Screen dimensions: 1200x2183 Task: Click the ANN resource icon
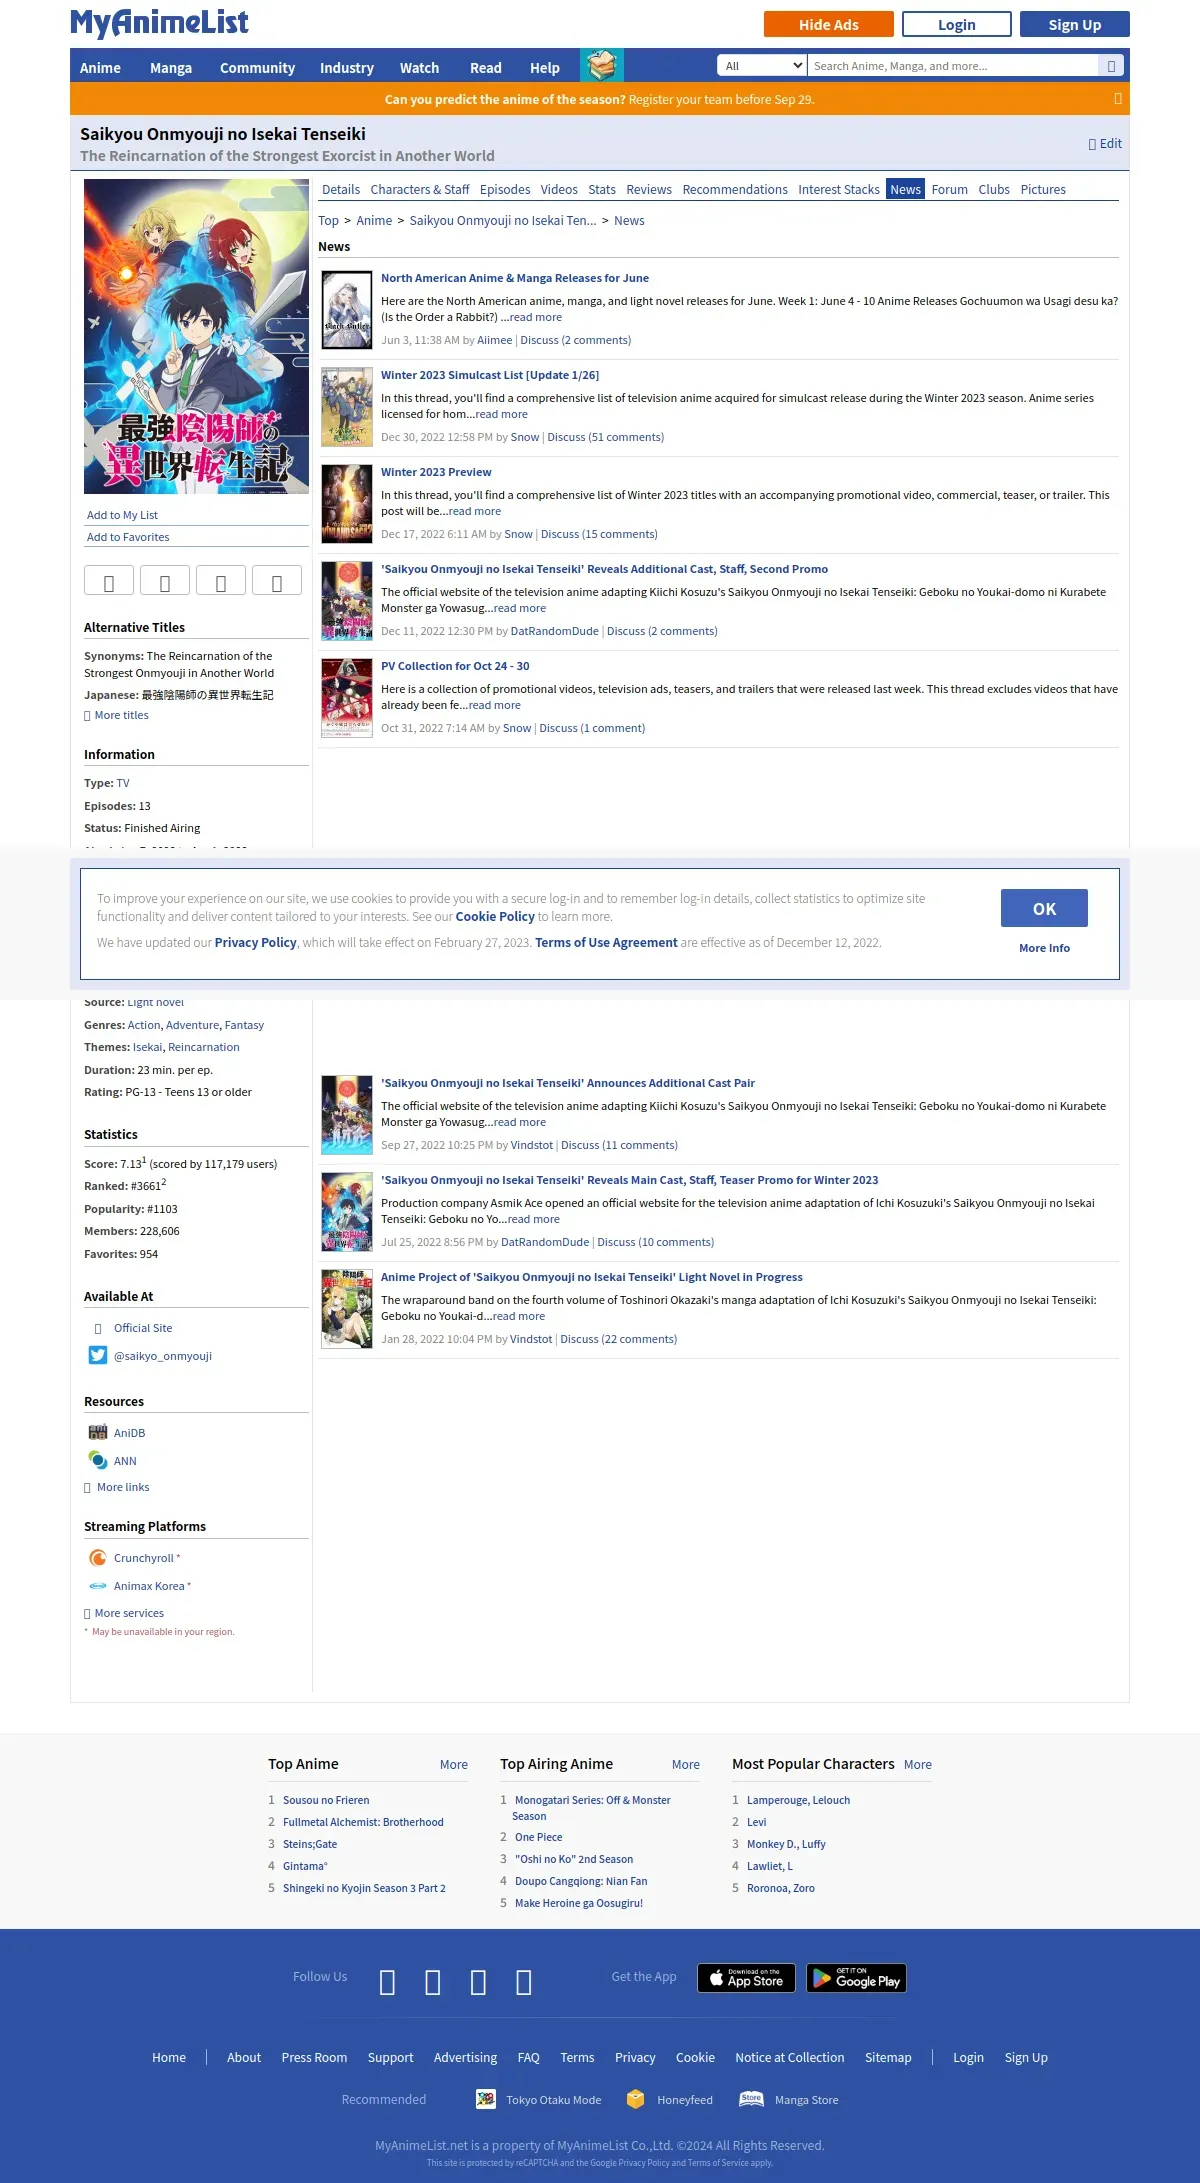98,1460
